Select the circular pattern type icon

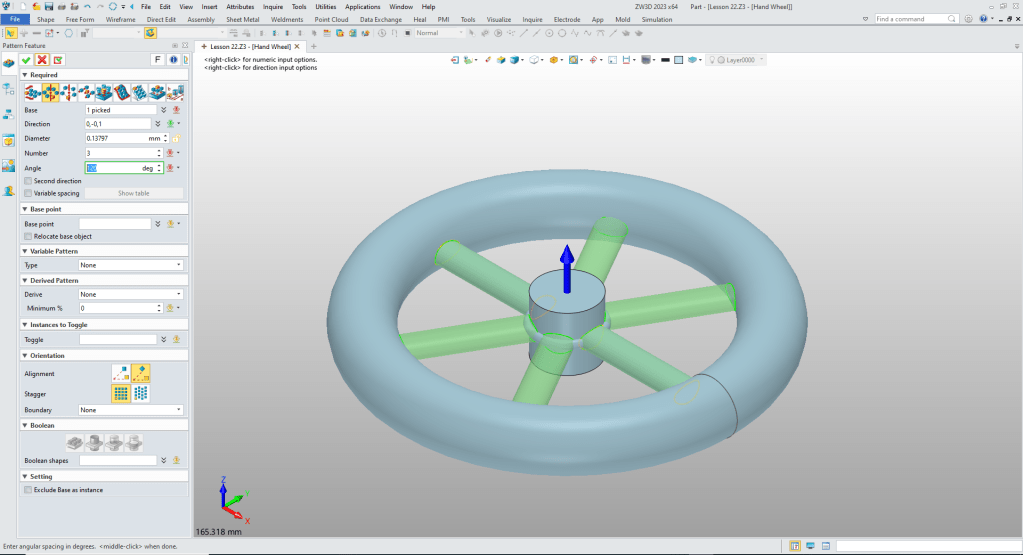point(51,92)
